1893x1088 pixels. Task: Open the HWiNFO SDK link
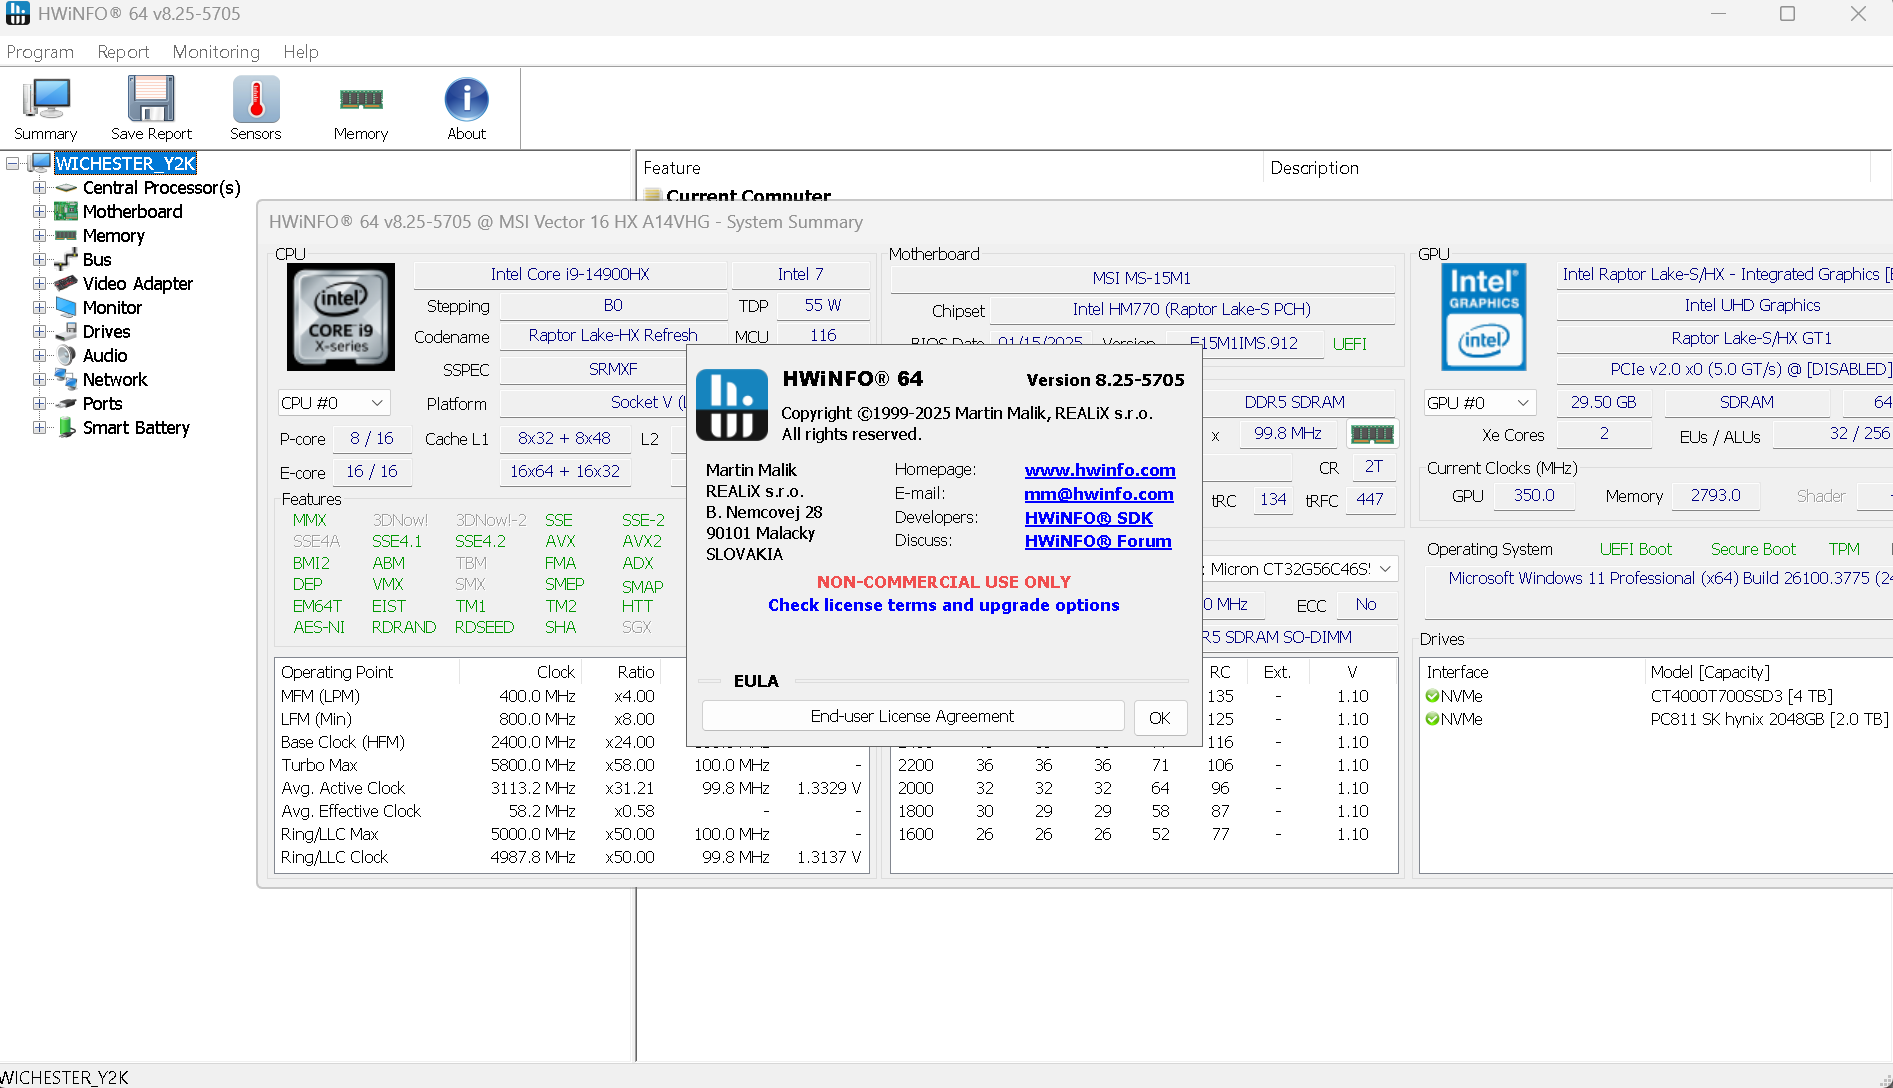coord(1089,518)
